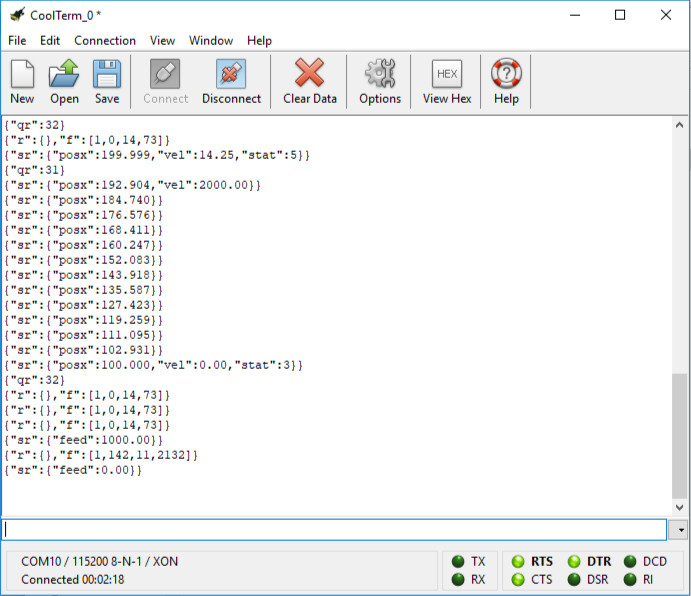Image resolution: width=691 pixels, height=596 pixels.
Task: Expand the command history dropdown arrow
Action: pos(679,530)
